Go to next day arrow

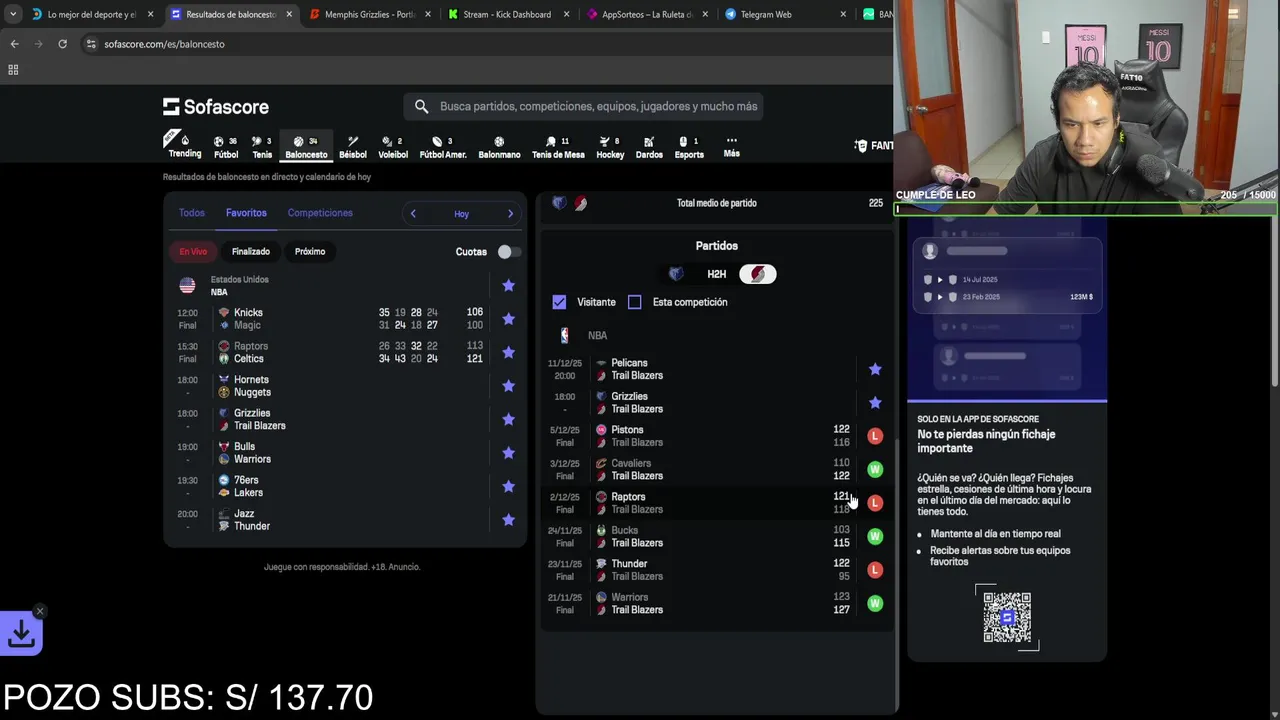pos(510,214)
